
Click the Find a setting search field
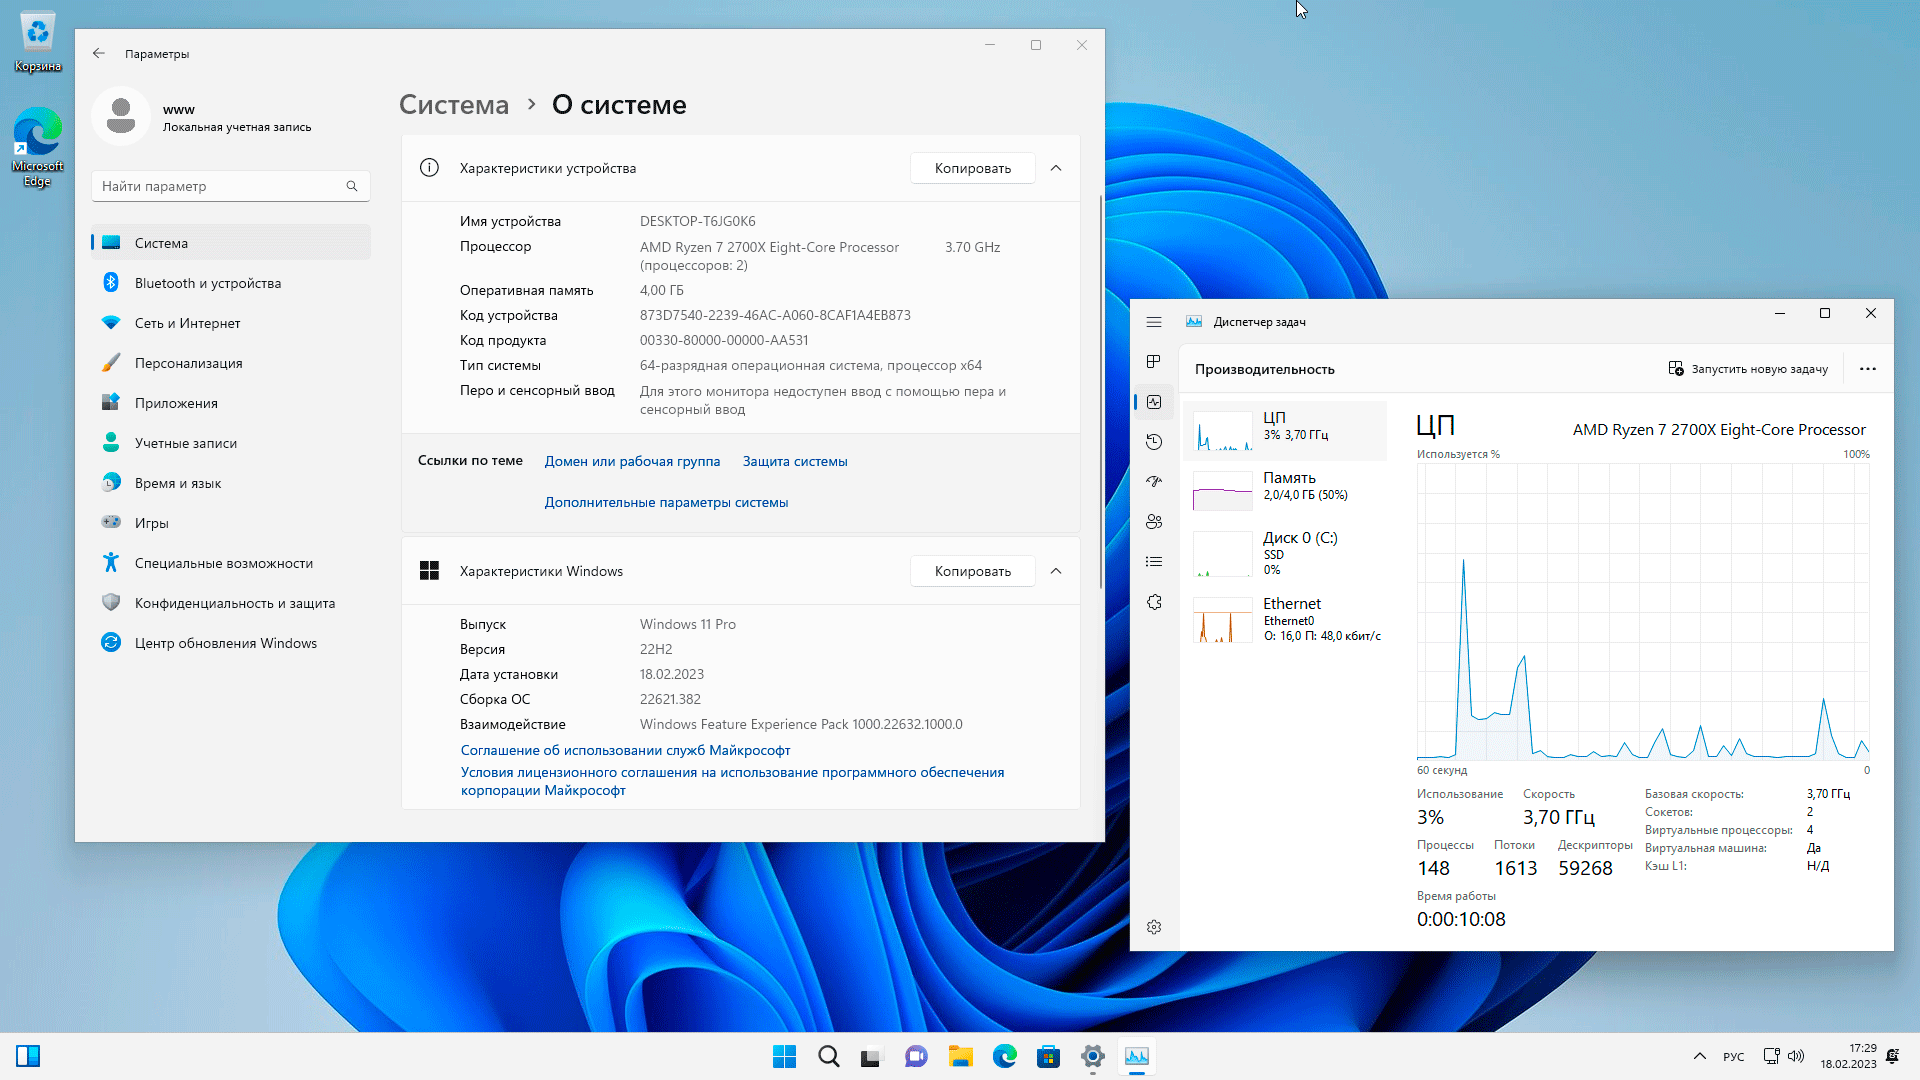(220, 186)
